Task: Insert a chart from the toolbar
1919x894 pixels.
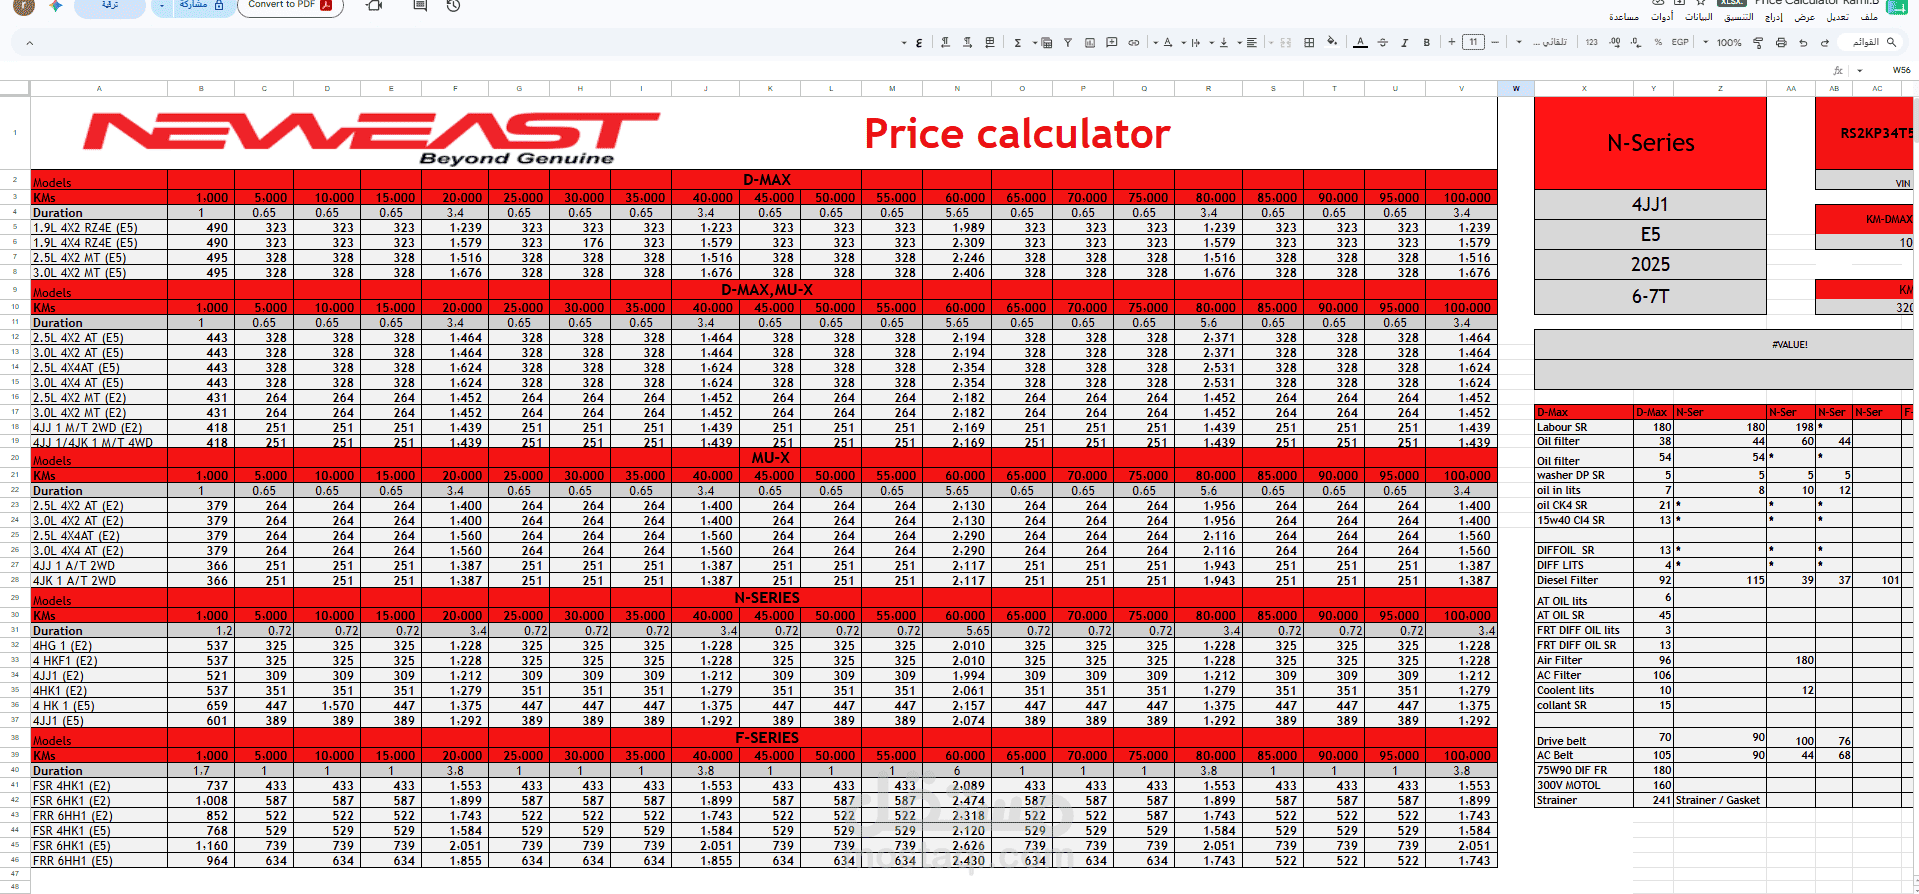Action: tap(1089, 43)
